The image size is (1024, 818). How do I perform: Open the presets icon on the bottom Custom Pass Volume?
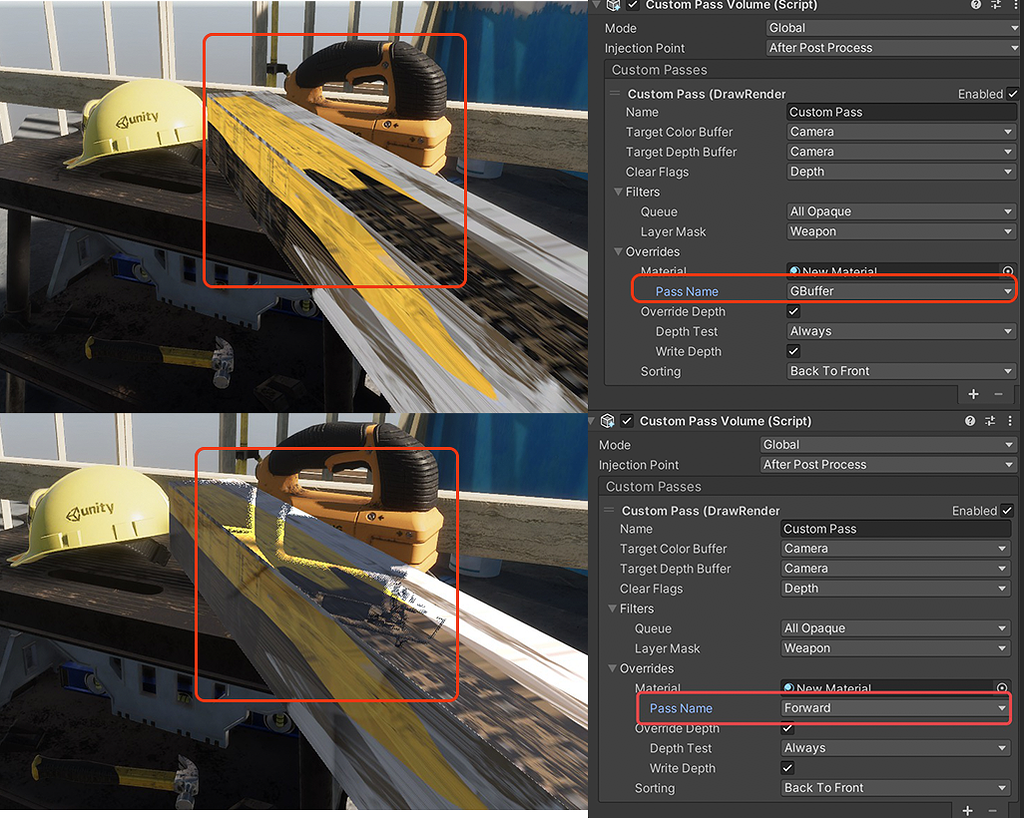tap(989, 421)
